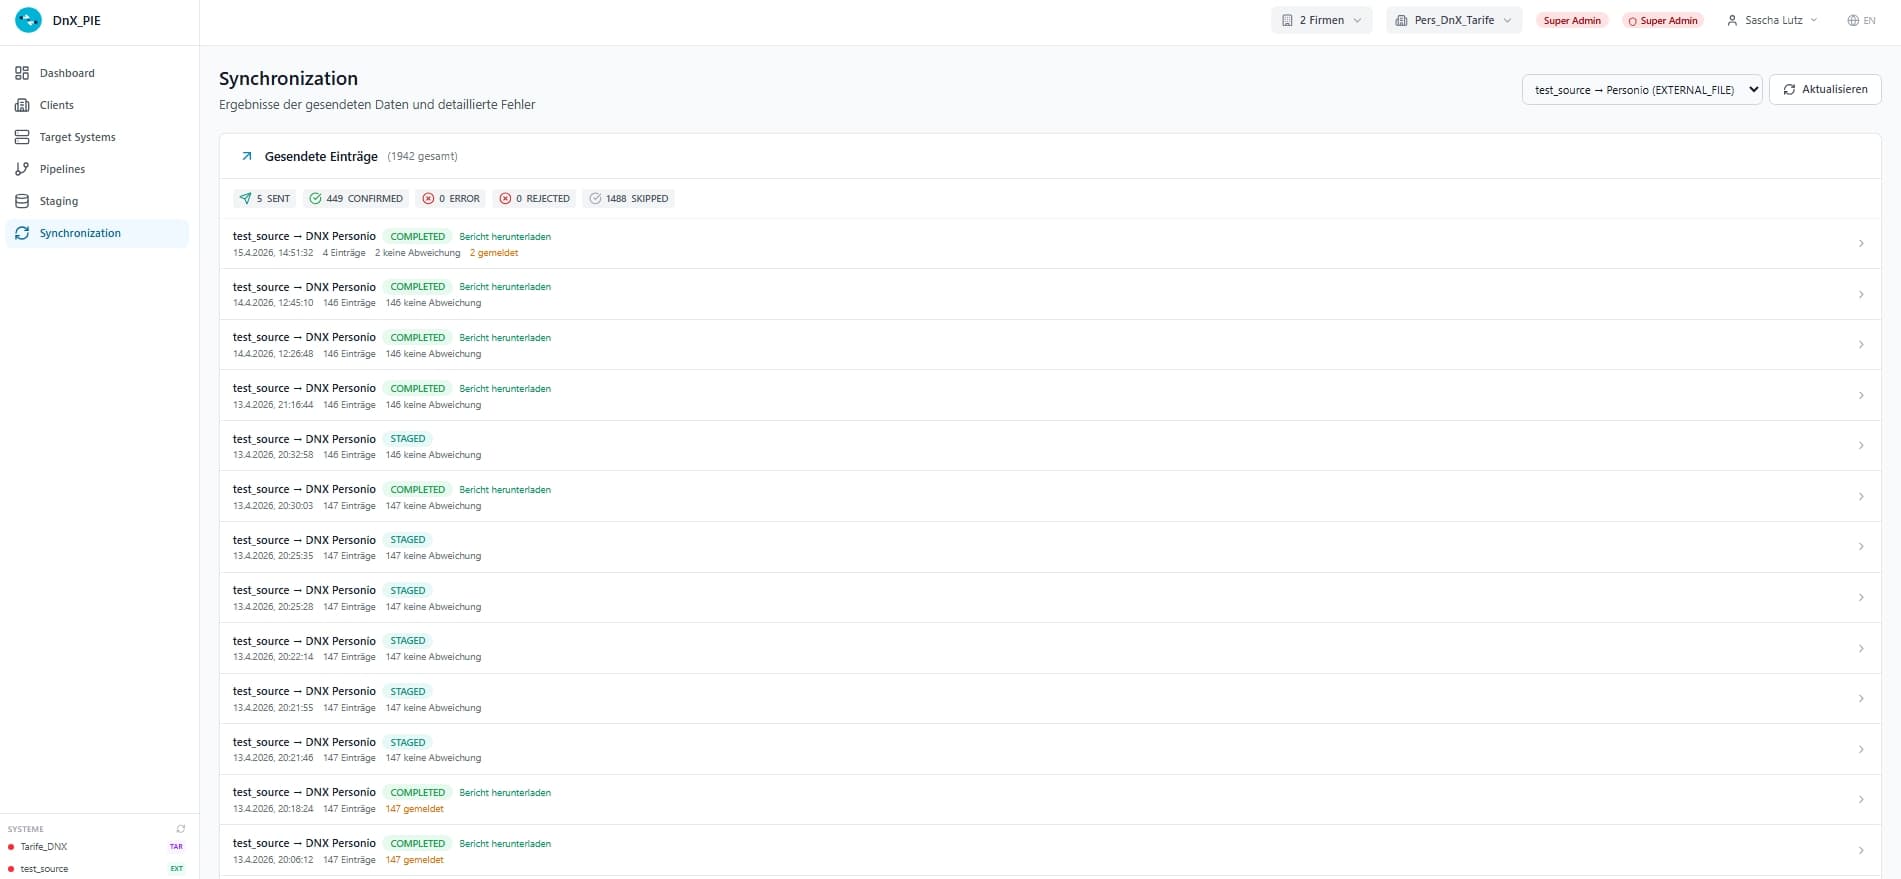Expand the 13.4.2026 20:25:28 entry chevron
Screen dimensions: 1901x879
[1861, 597]
